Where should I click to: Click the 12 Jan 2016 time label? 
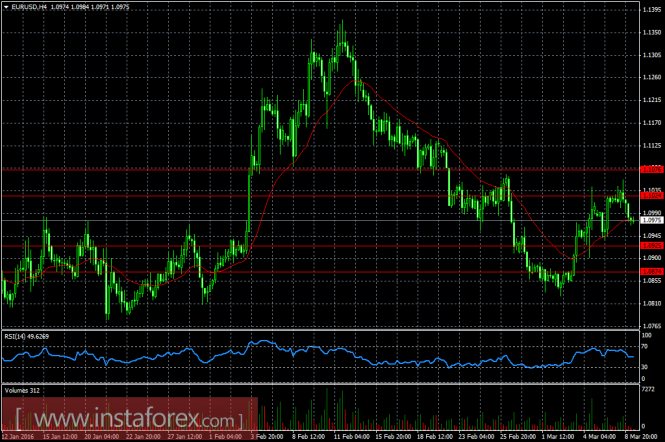coord(18,436)
